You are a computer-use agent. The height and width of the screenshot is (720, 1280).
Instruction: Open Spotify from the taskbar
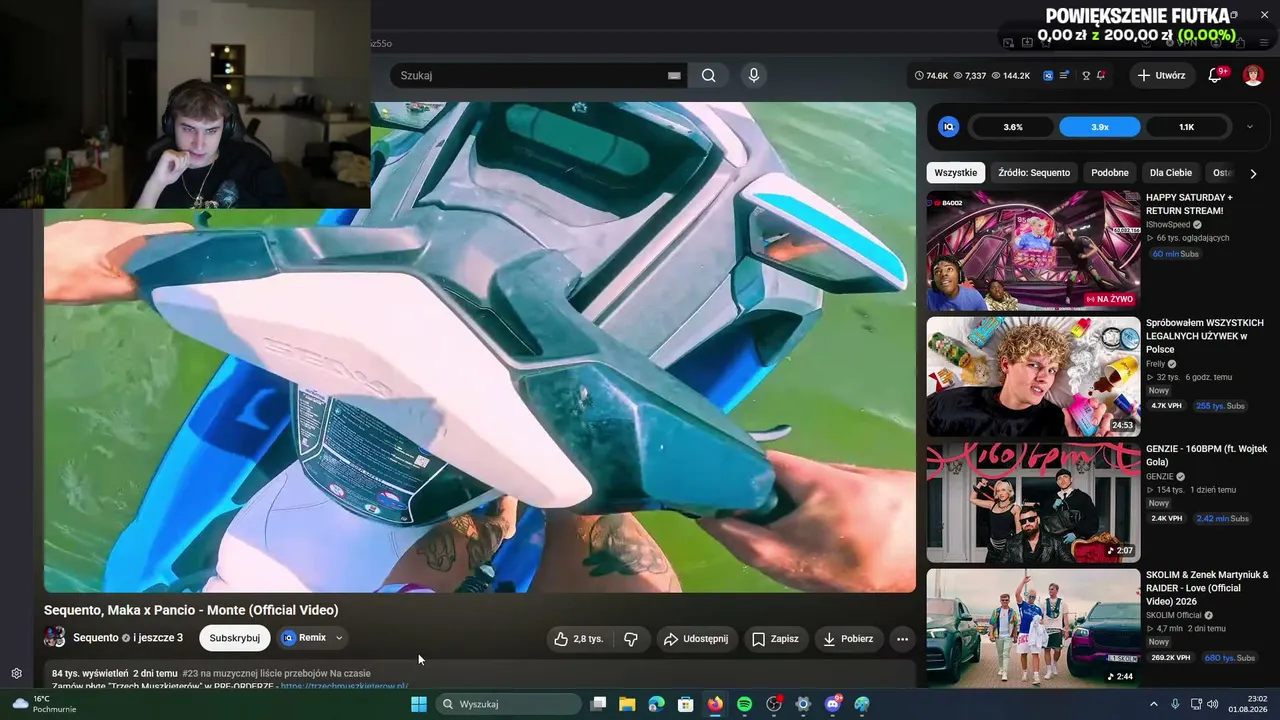pyautogui.click(x=744, y=704)
